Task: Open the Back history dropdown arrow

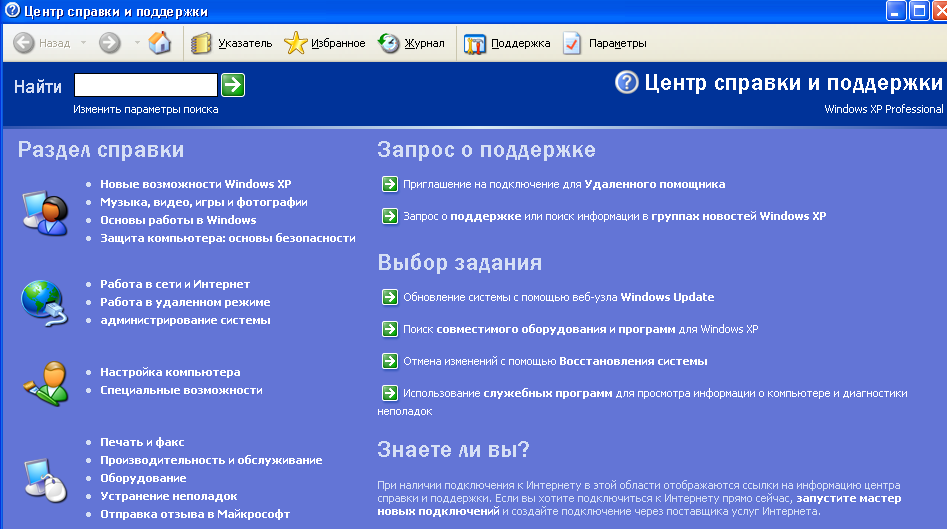Action: click(83, 43)
